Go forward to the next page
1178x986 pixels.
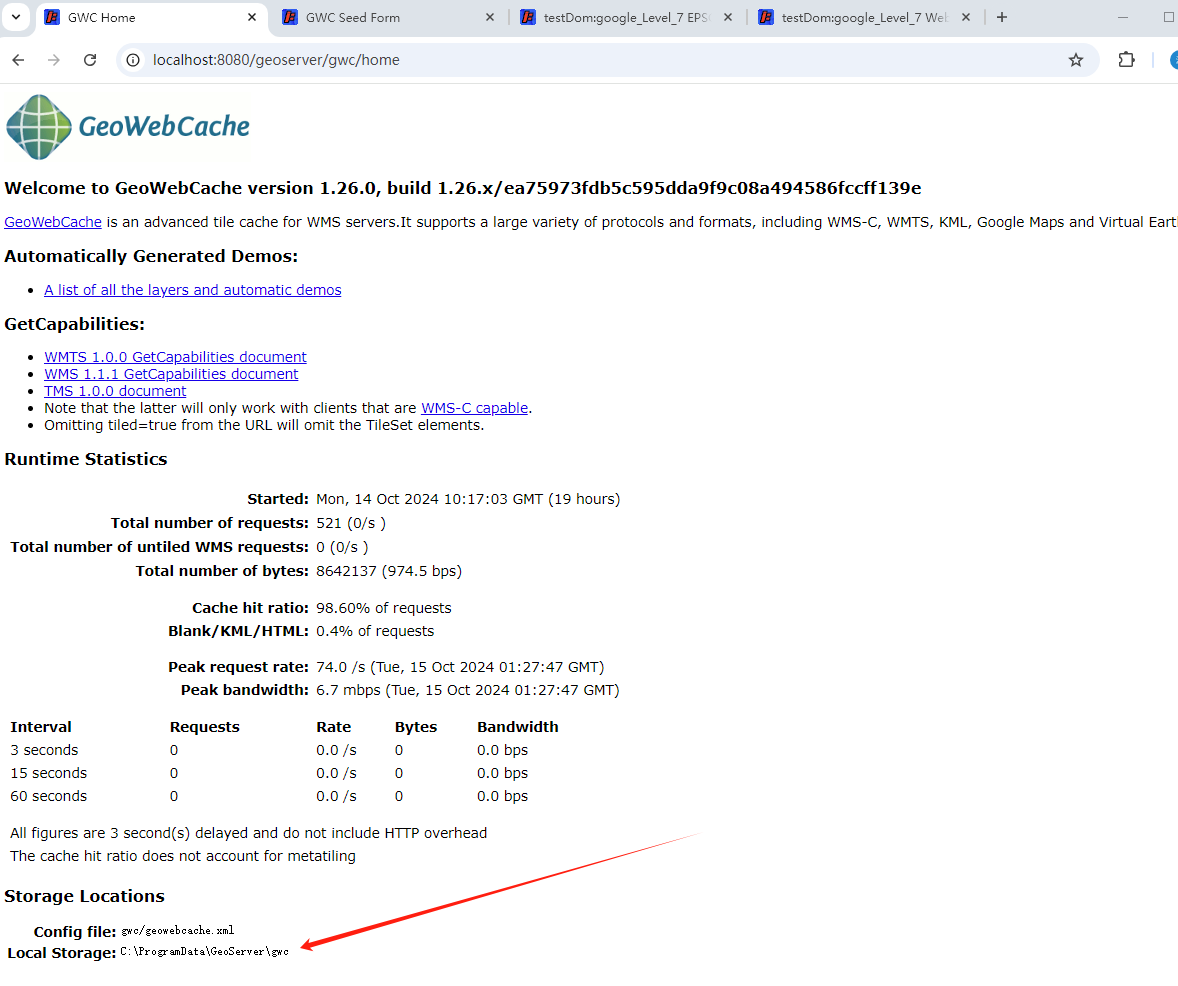[54, 60]
